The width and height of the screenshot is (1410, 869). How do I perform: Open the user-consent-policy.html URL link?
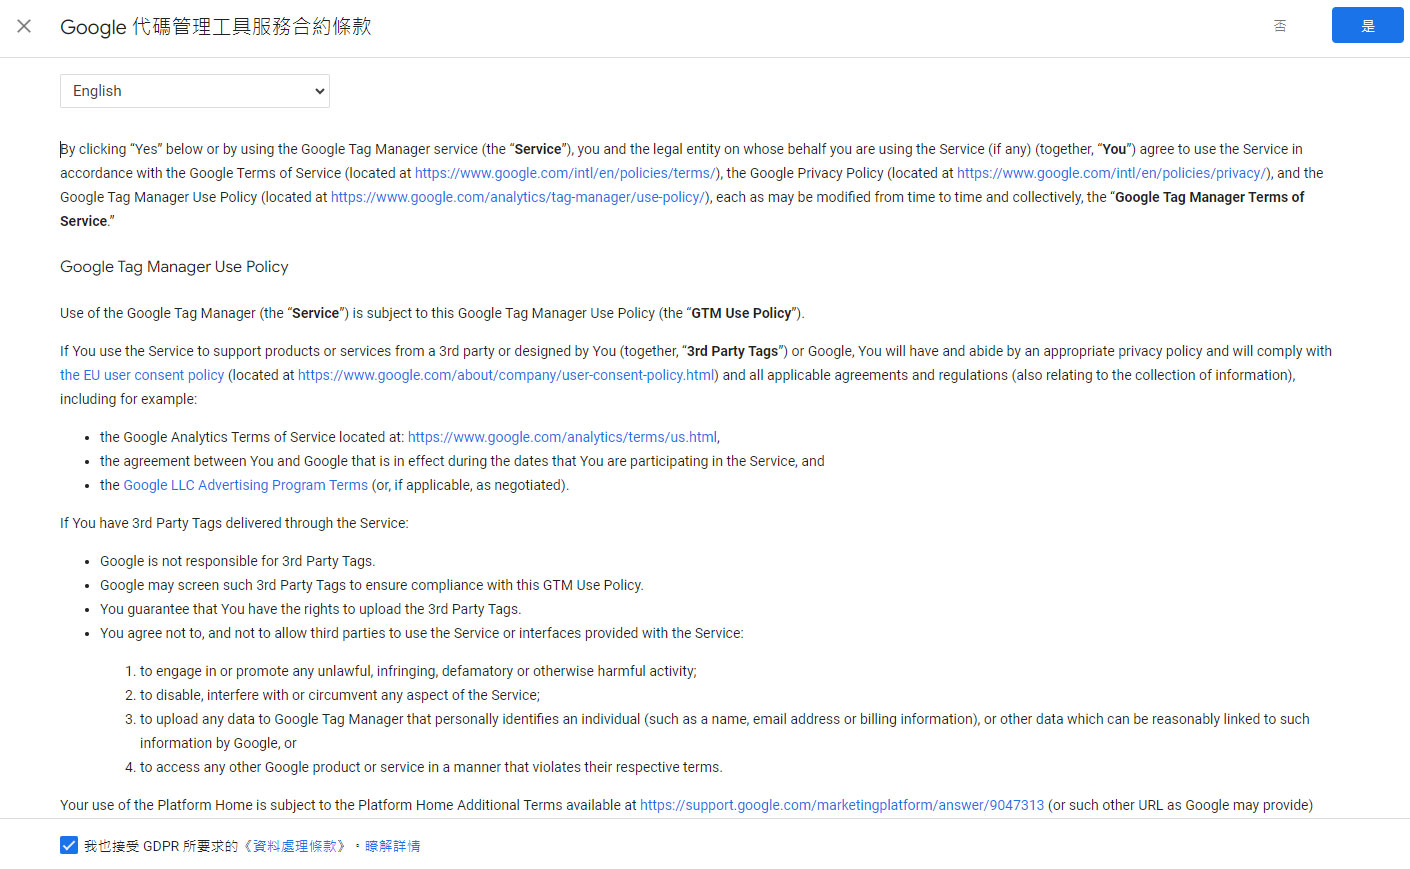pyautogui.click(x=507, y=375)
